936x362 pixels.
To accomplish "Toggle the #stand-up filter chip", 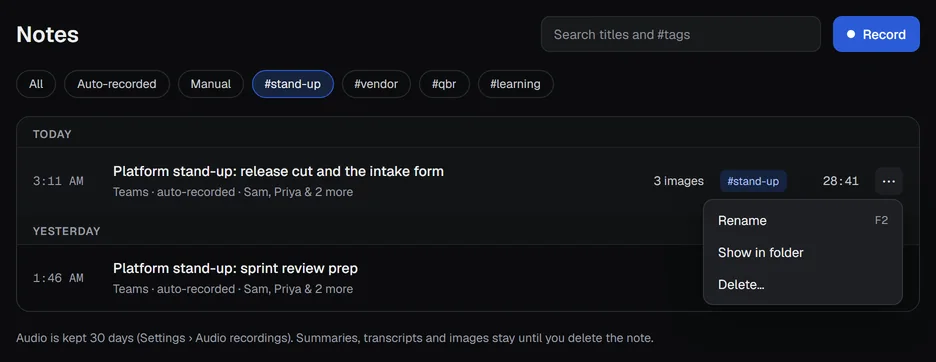I will point(292,84).
